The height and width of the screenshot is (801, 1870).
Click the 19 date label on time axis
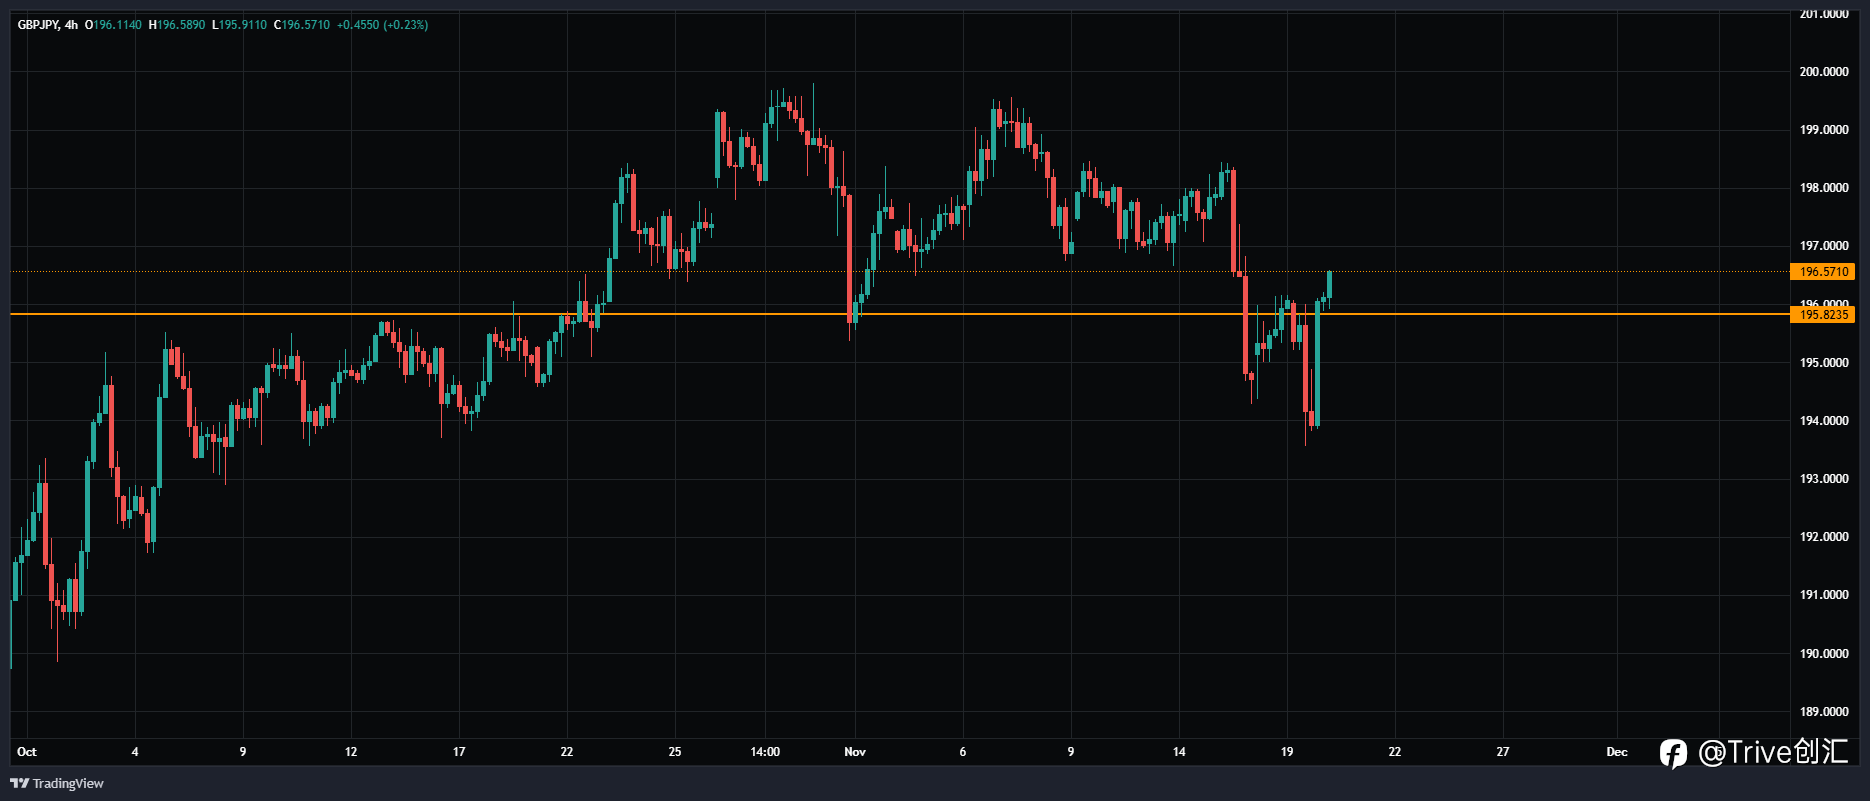pyautogui.click(x=1287, y=752)
